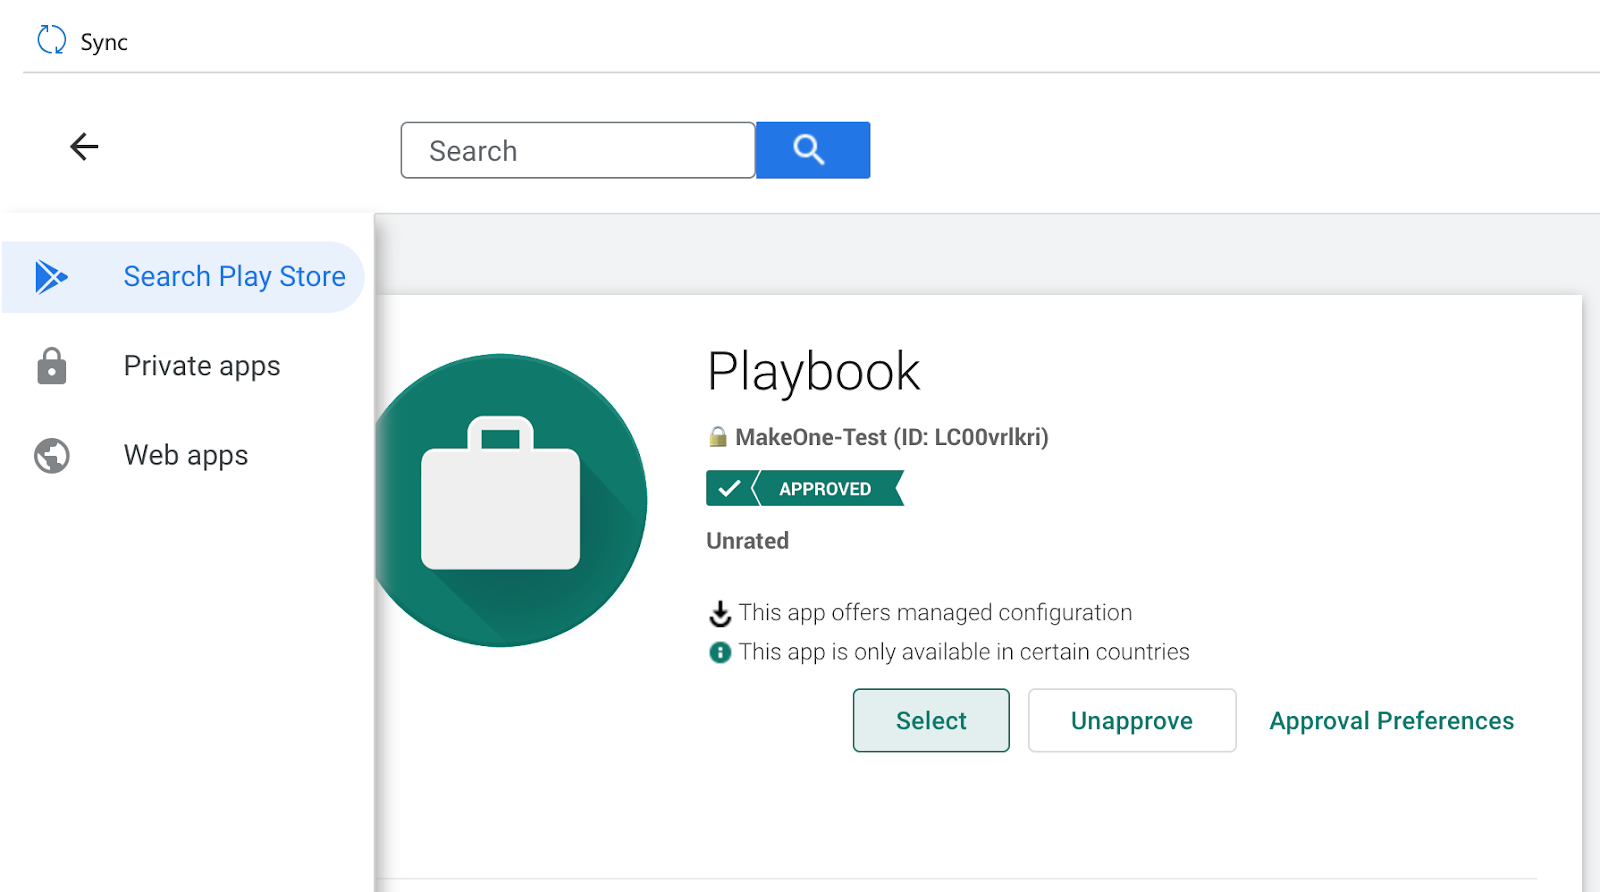Click the globe icon beside Web apps

pyautogui.click(x=51, y=456)
